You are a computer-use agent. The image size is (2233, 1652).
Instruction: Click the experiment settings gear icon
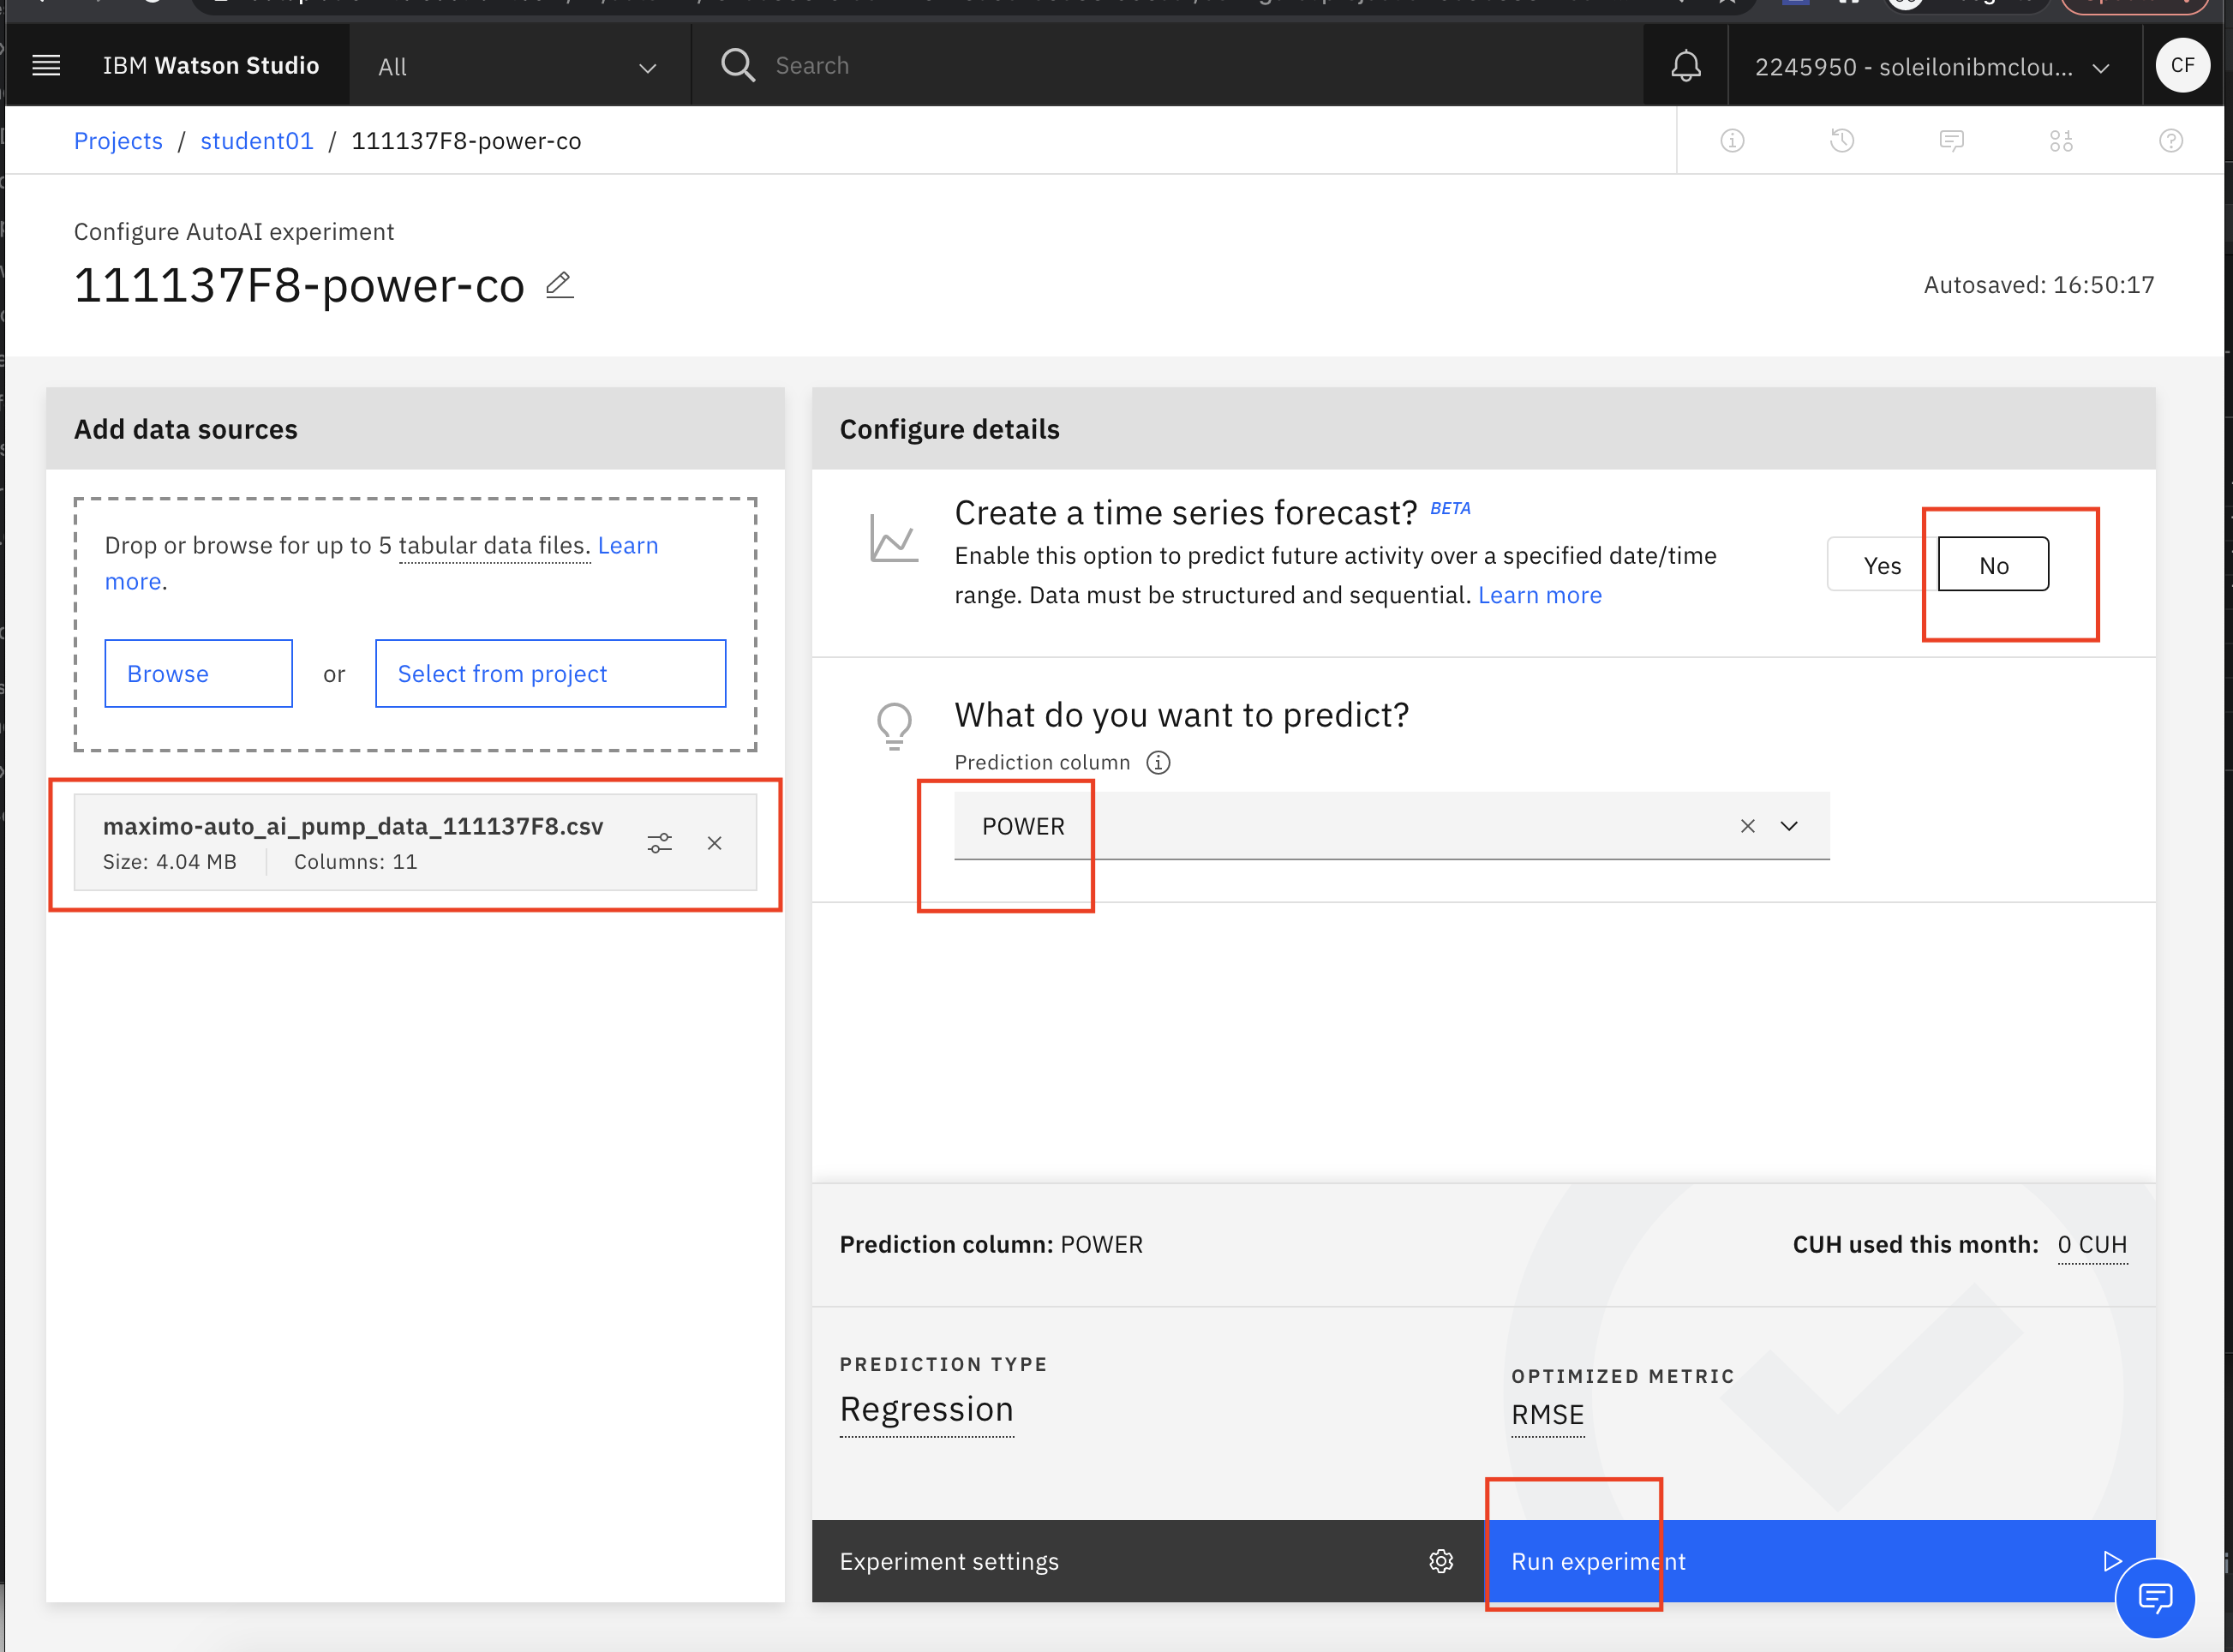coord(1440,1561)
